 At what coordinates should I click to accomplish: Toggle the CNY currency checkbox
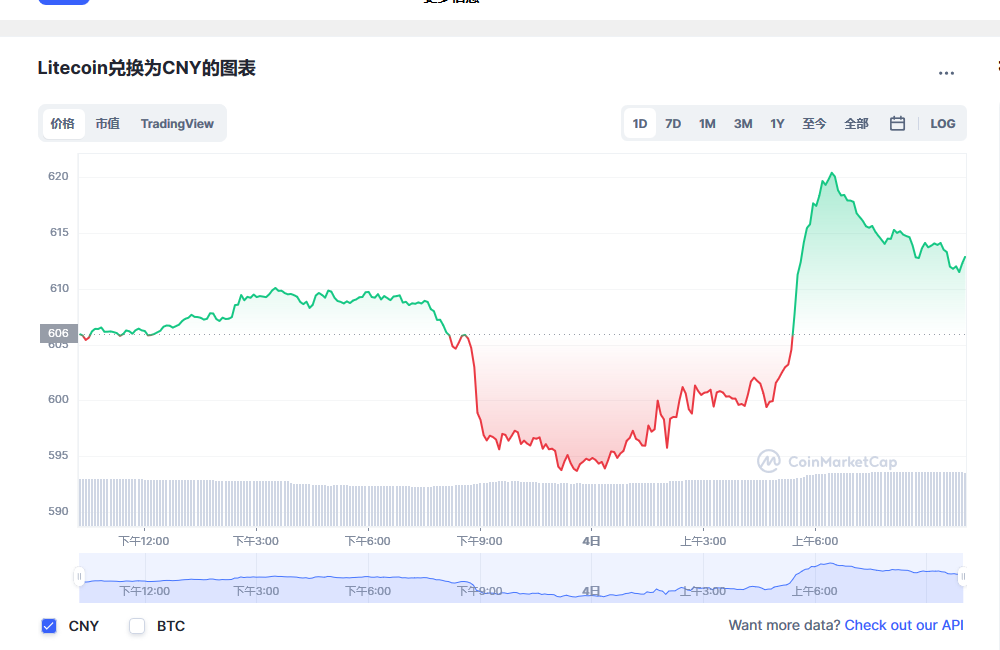tap(49, 626)
